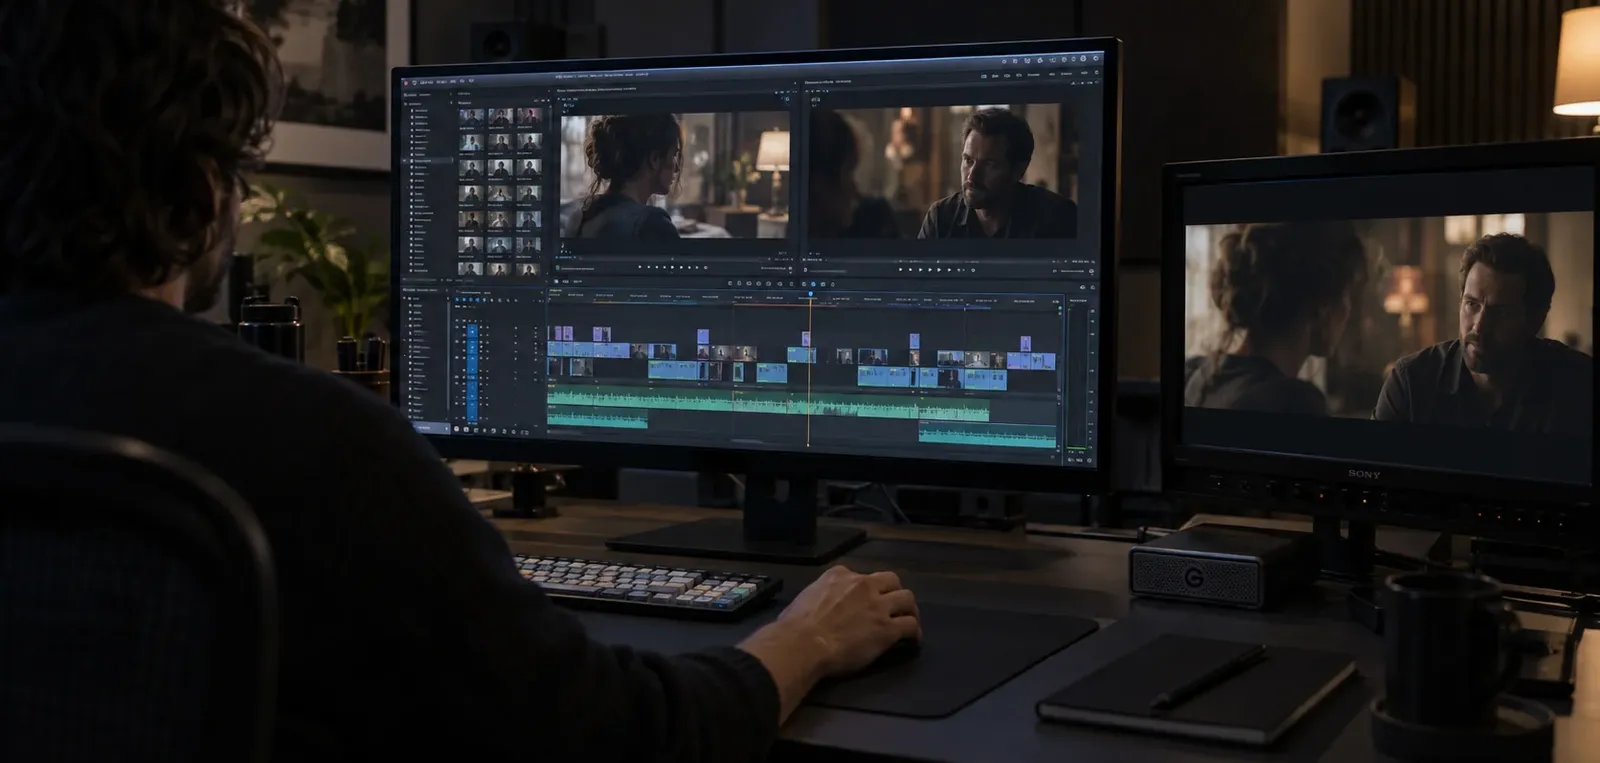Select the first thumbnail in the media bin's second row
The width and height of the screenshot is (1600, 763).
click(x=470, y=143)
